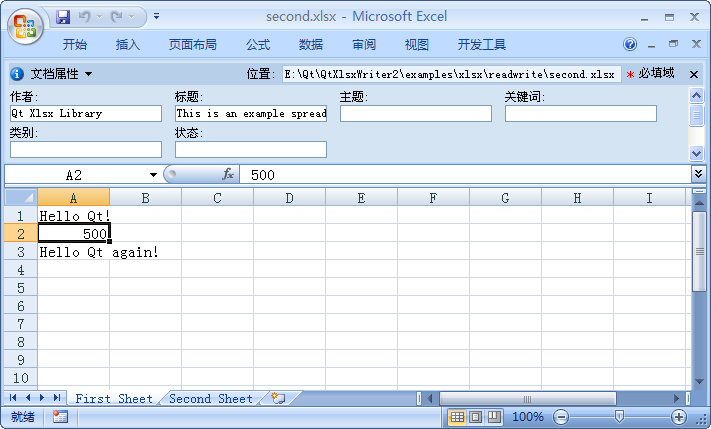Screen dimensions: 711x429
Task: Click the Insert Worksheet tab icon
Action: tap(277, 398)
